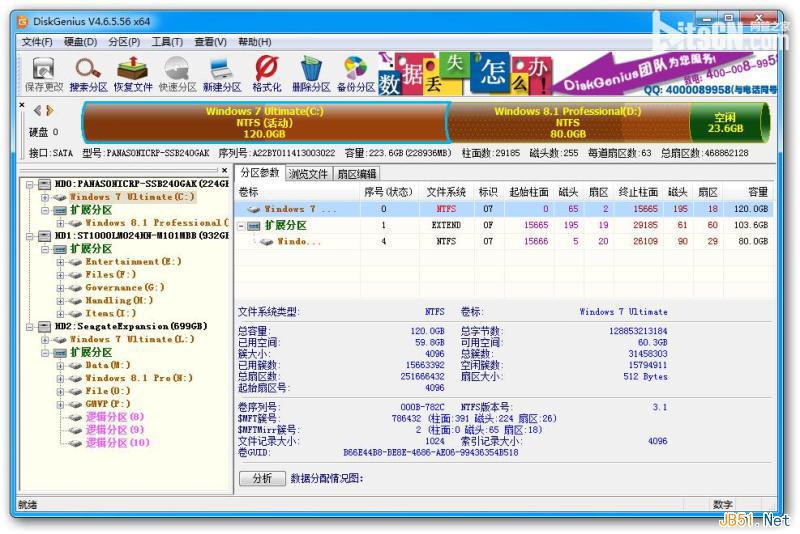Click the HD2 SeagateExpansion disk icon
Screen dimensions: 800x534
tap(46, 326)
